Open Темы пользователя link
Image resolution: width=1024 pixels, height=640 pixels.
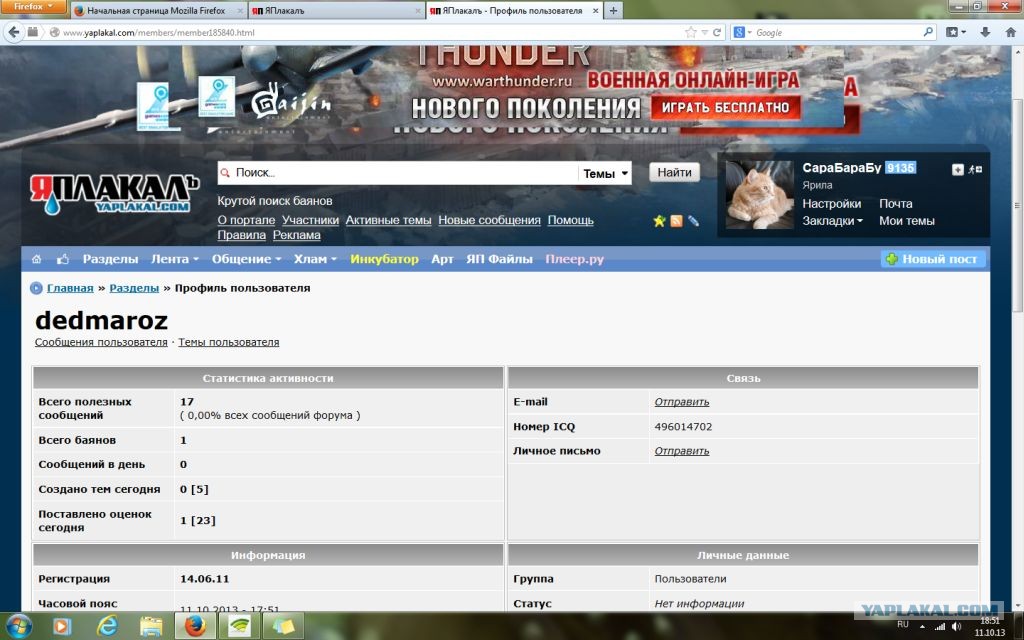229,342
